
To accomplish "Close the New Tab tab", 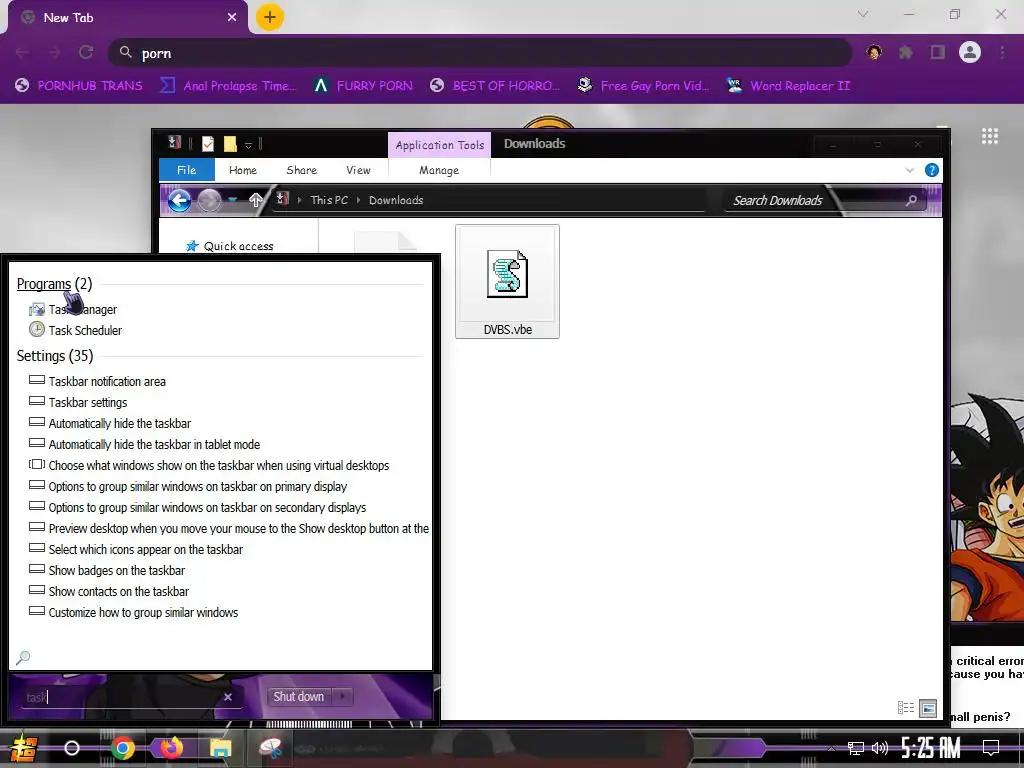I will [232, 17].
